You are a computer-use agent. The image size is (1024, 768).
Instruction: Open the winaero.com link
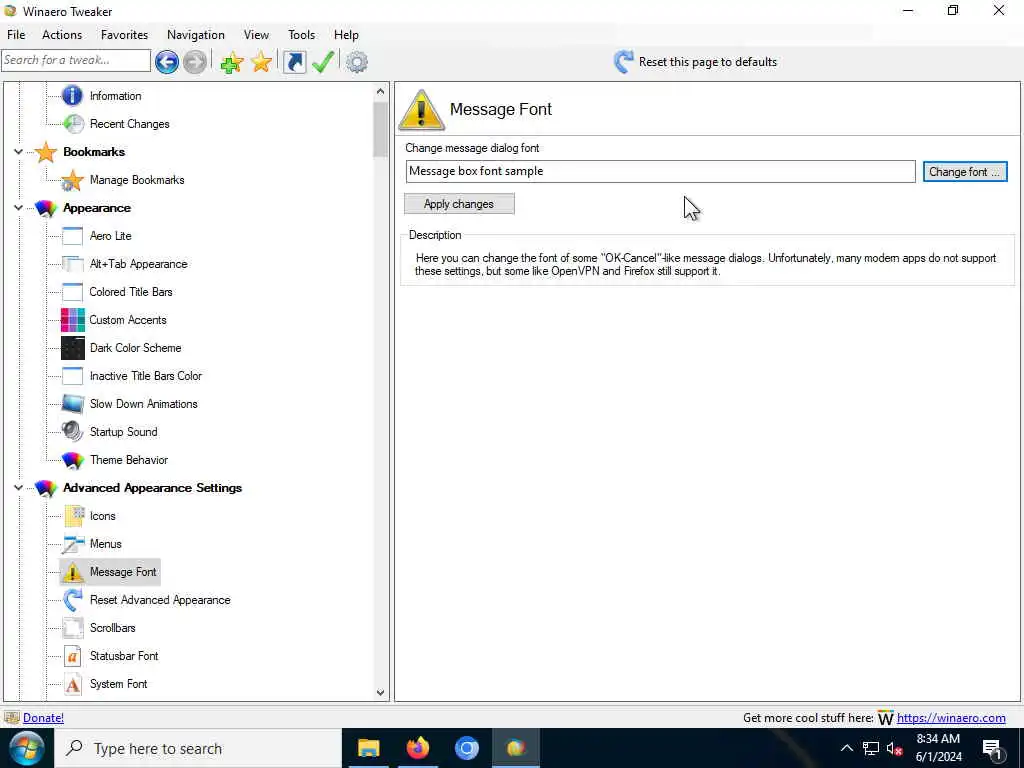(951, 718)
